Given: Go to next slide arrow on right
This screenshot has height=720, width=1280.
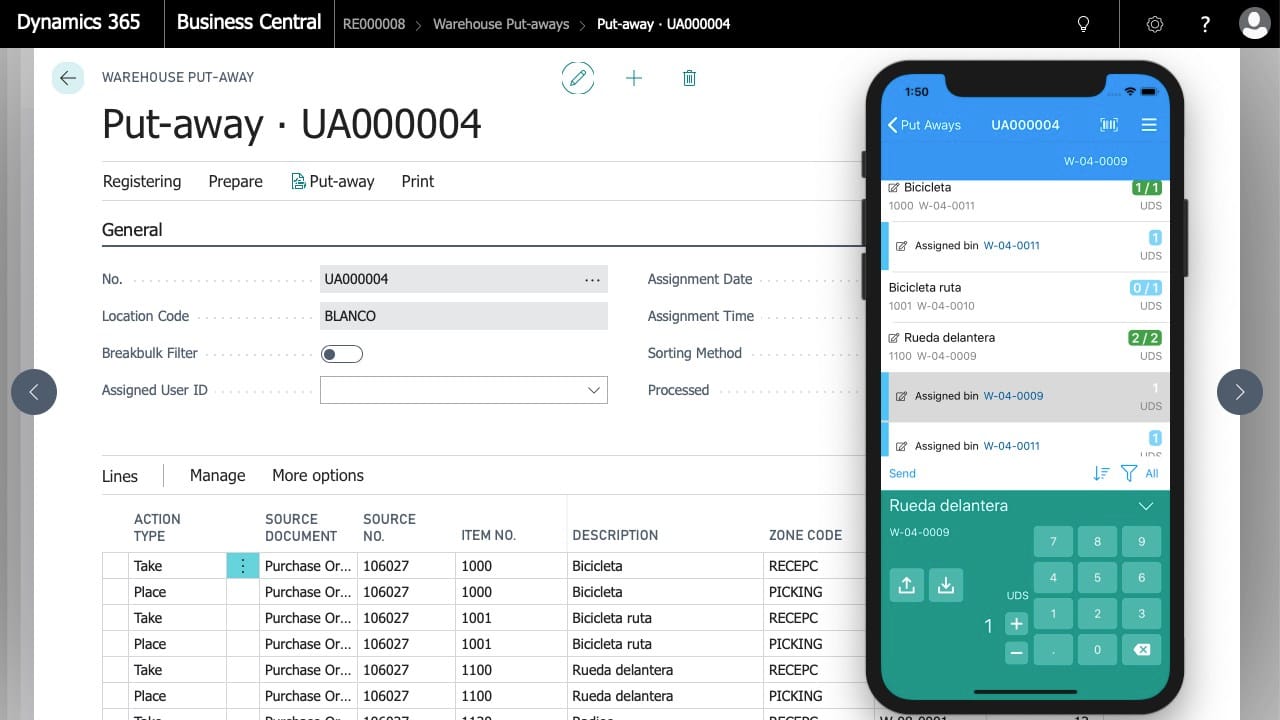Looking at the screenshot, I should coord(1240,392).
